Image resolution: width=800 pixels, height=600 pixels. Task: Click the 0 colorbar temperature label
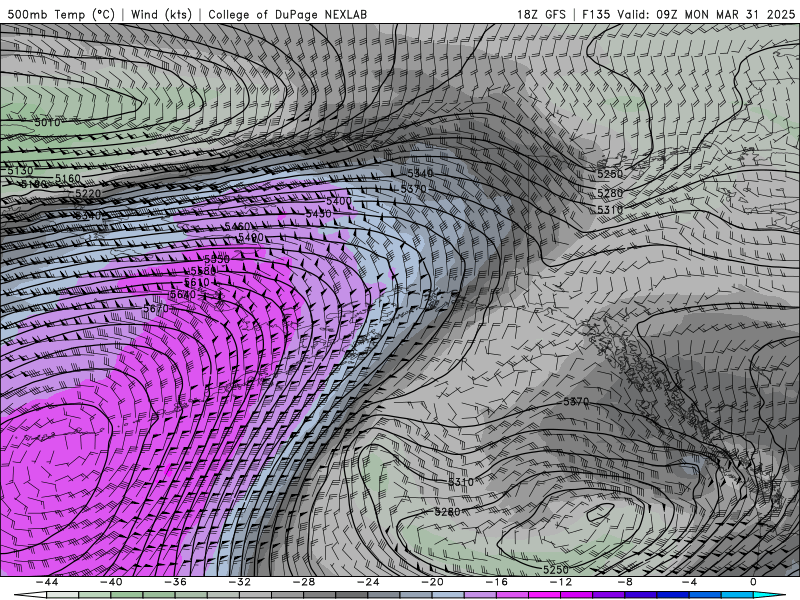tap(753, 582)
